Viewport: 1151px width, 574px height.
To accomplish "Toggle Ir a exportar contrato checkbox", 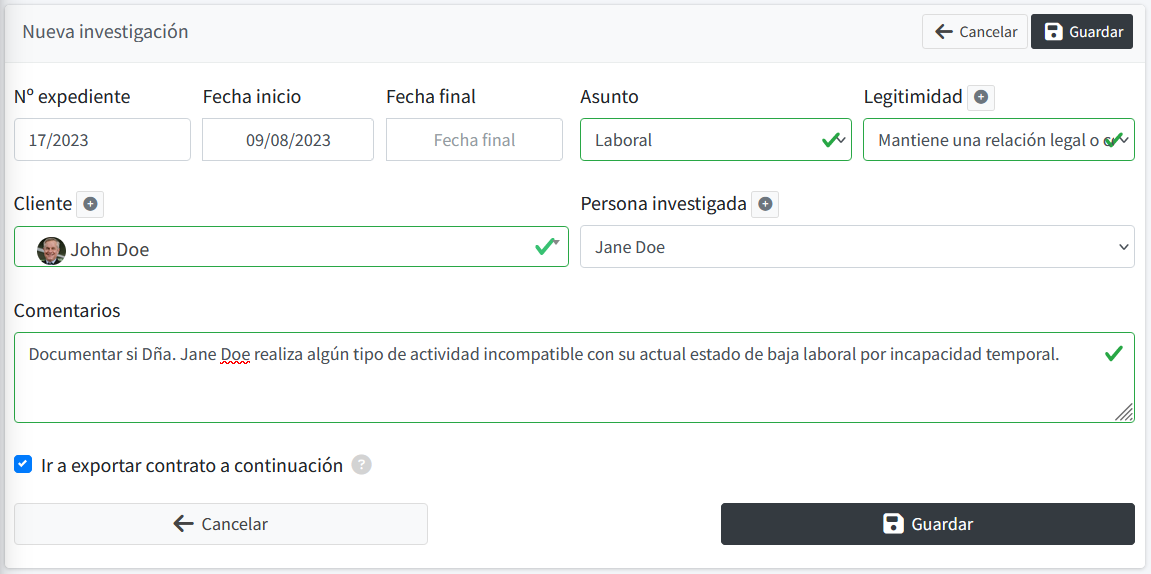I will pyautogui.click(x=23, y=464).
